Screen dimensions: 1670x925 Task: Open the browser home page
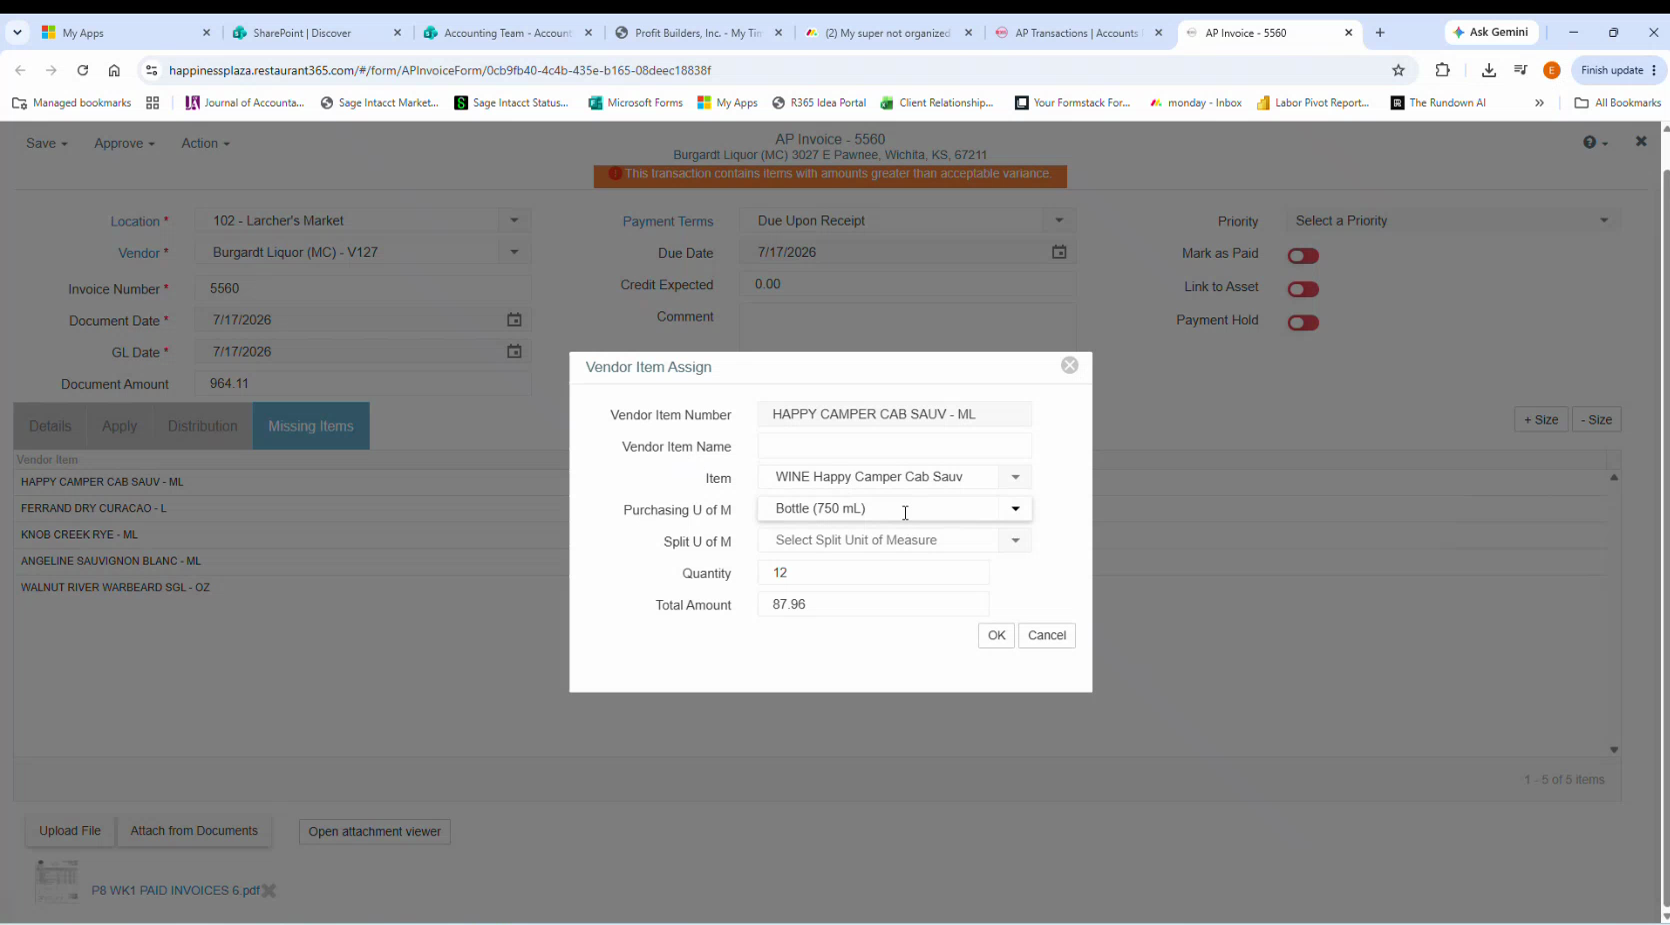pos(114,70)
